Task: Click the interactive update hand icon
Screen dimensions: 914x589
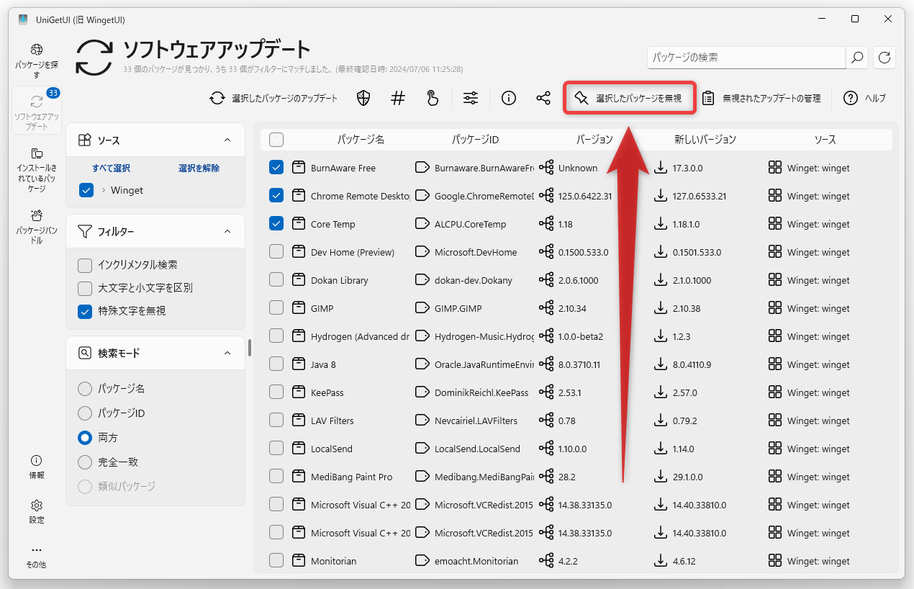Action: pyautogui.click(x=432, y=98)
